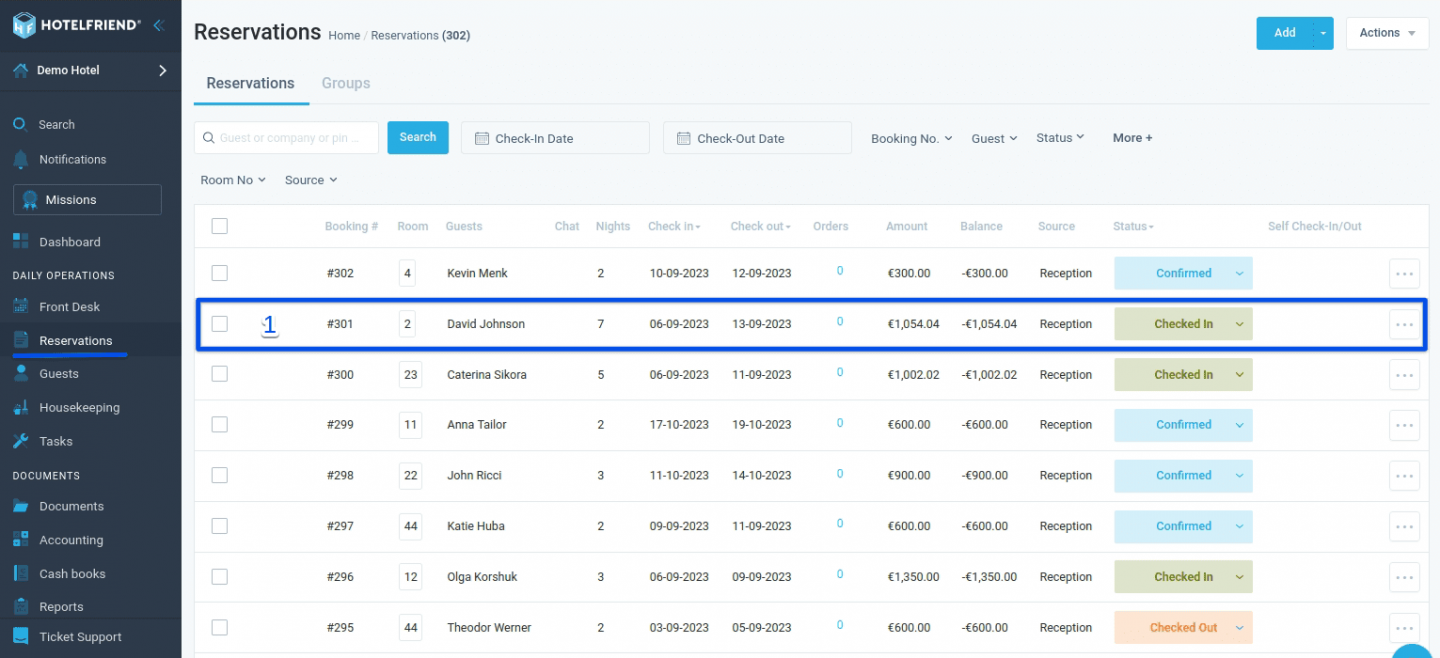Open the actions menu for booking #302

1404,273
